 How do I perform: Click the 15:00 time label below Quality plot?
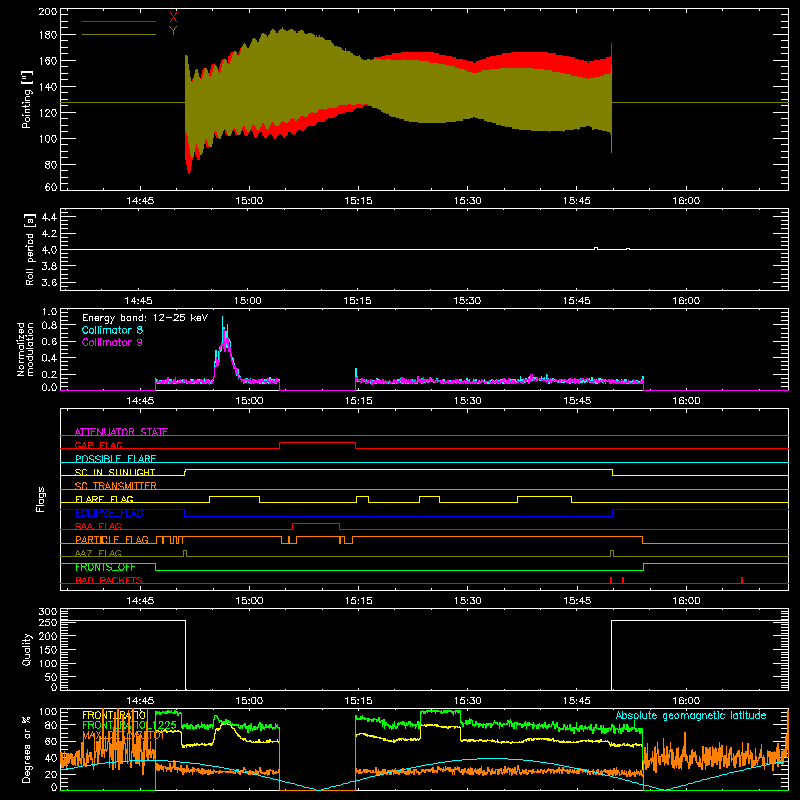tap(249, 701)
